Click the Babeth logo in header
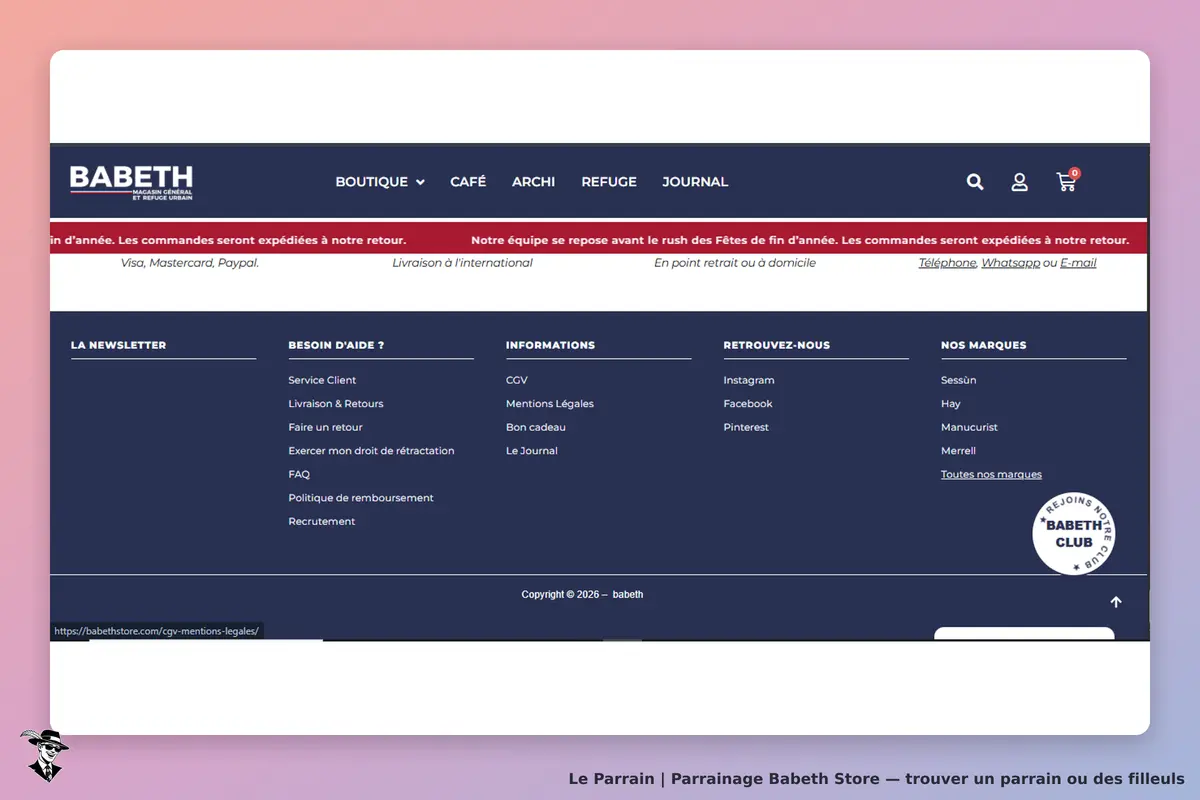Viewport: 1200px width, 800px height. point(131,182)
